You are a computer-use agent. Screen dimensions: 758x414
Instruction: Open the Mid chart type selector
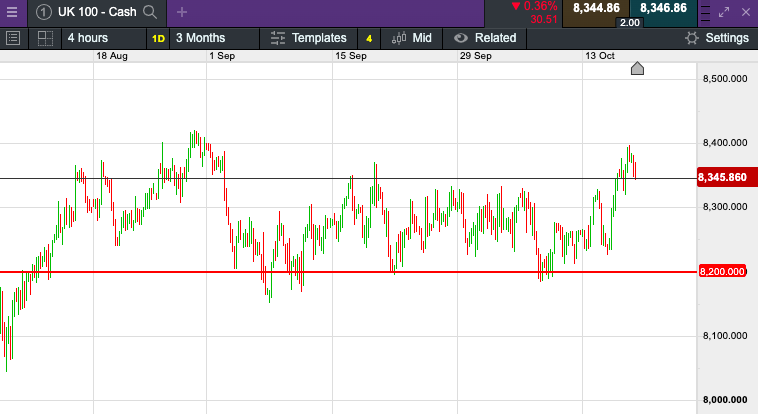[411, 38]
